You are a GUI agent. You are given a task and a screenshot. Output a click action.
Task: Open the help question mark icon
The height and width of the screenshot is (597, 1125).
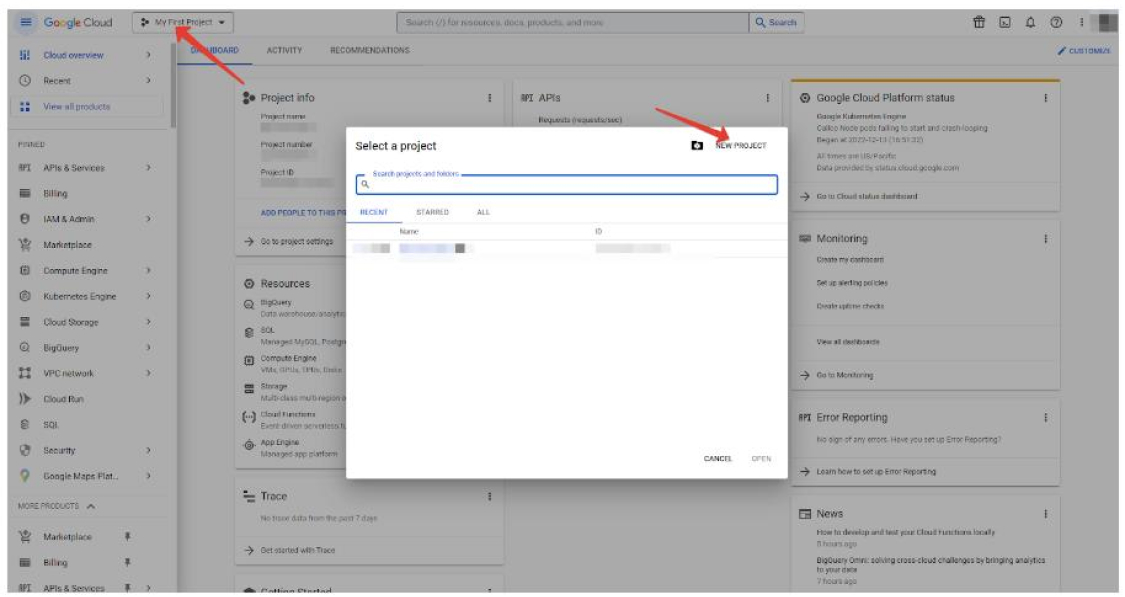point(1056,22)
